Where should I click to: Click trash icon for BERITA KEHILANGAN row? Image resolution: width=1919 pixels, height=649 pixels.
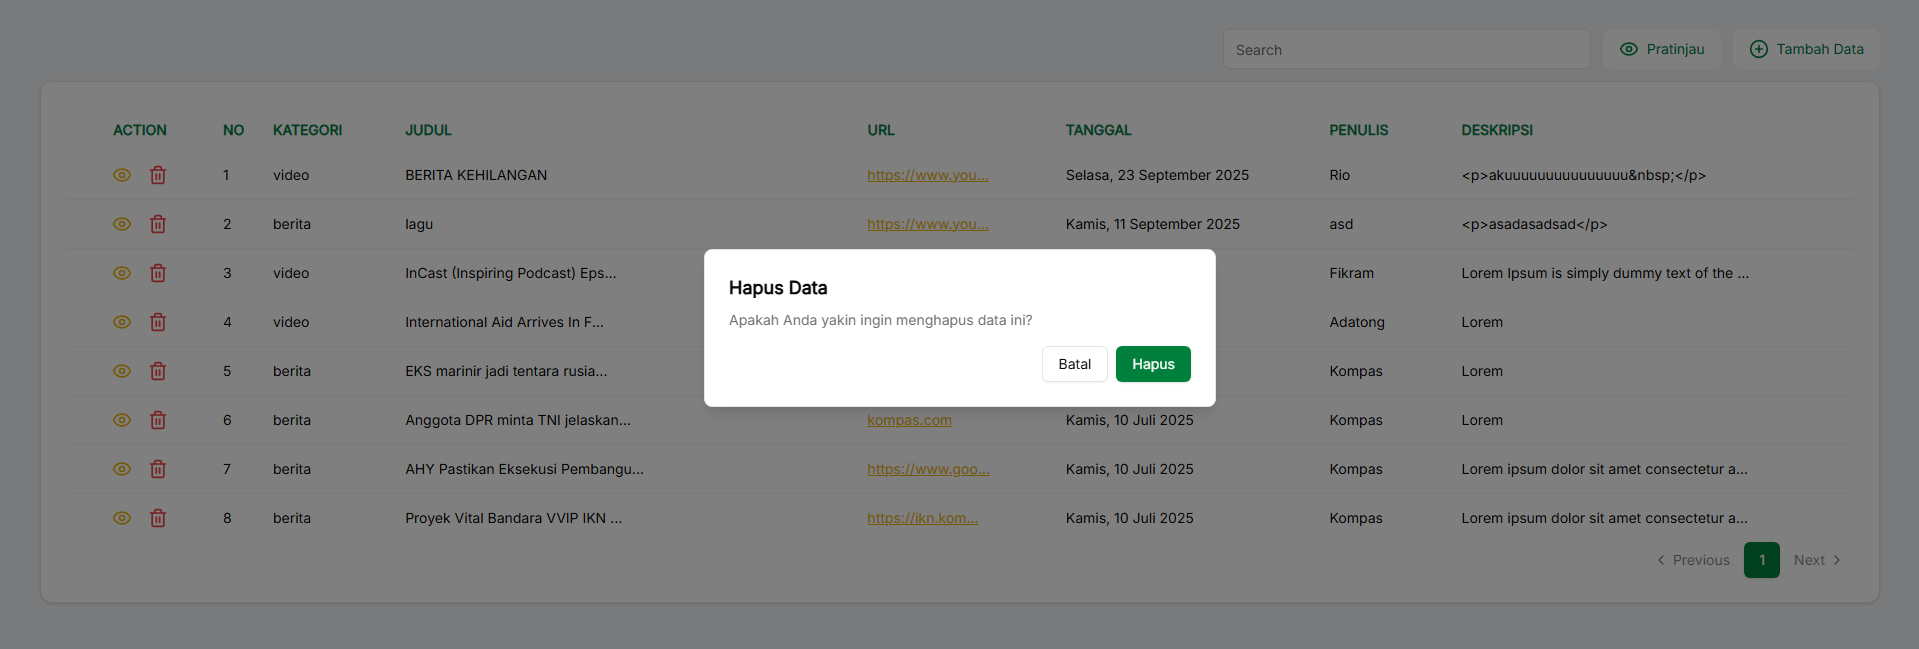pyautogui.click(x=158, y=175)
